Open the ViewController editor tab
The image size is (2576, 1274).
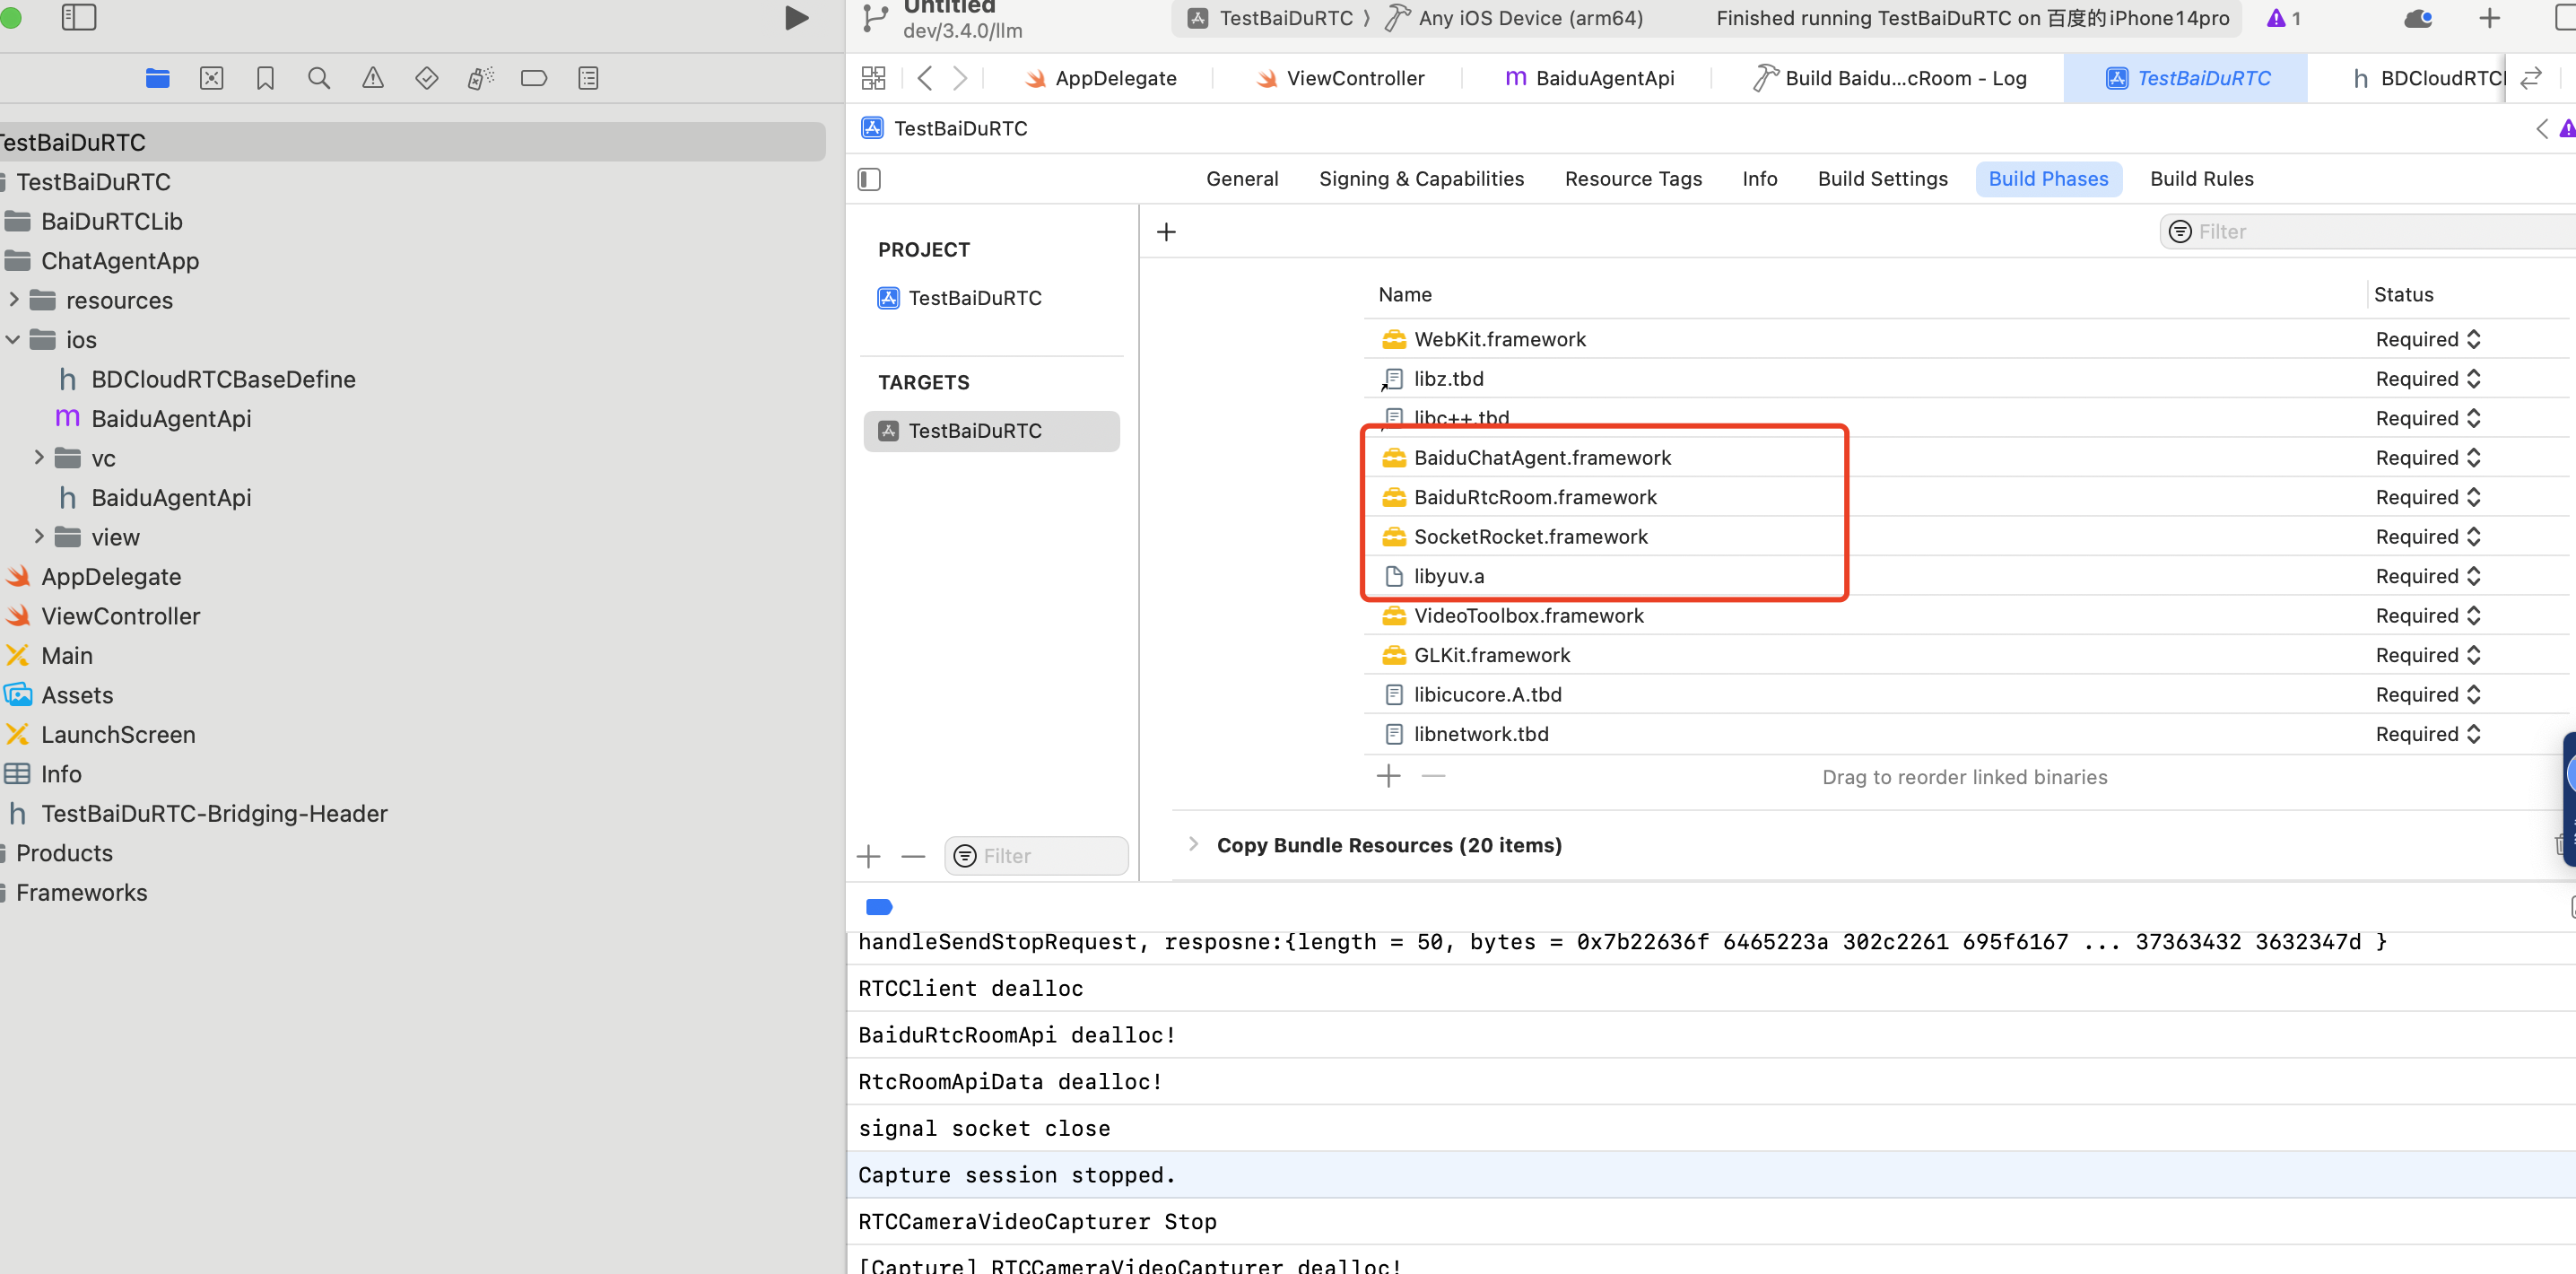(x=1340, y=78)
